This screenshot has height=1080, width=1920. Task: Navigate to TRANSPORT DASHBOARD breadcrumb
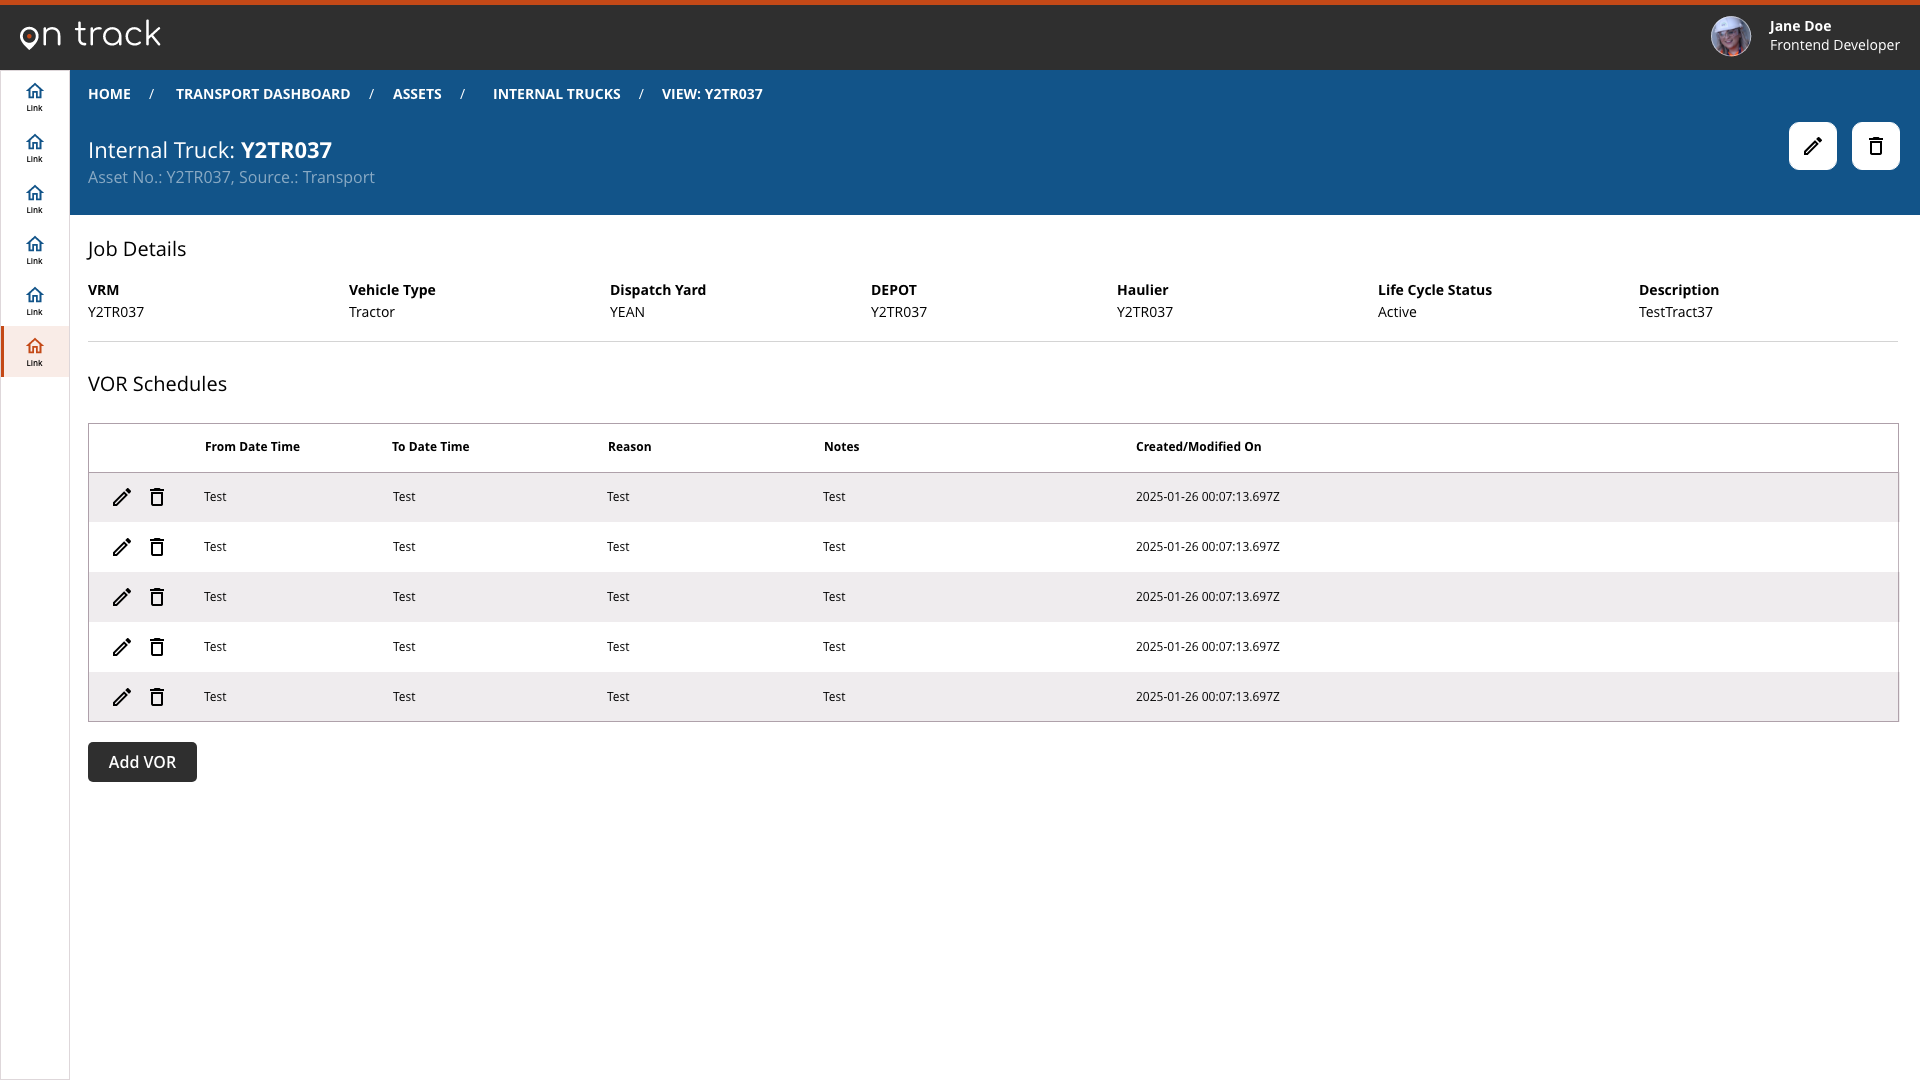[x=262, y=93]
